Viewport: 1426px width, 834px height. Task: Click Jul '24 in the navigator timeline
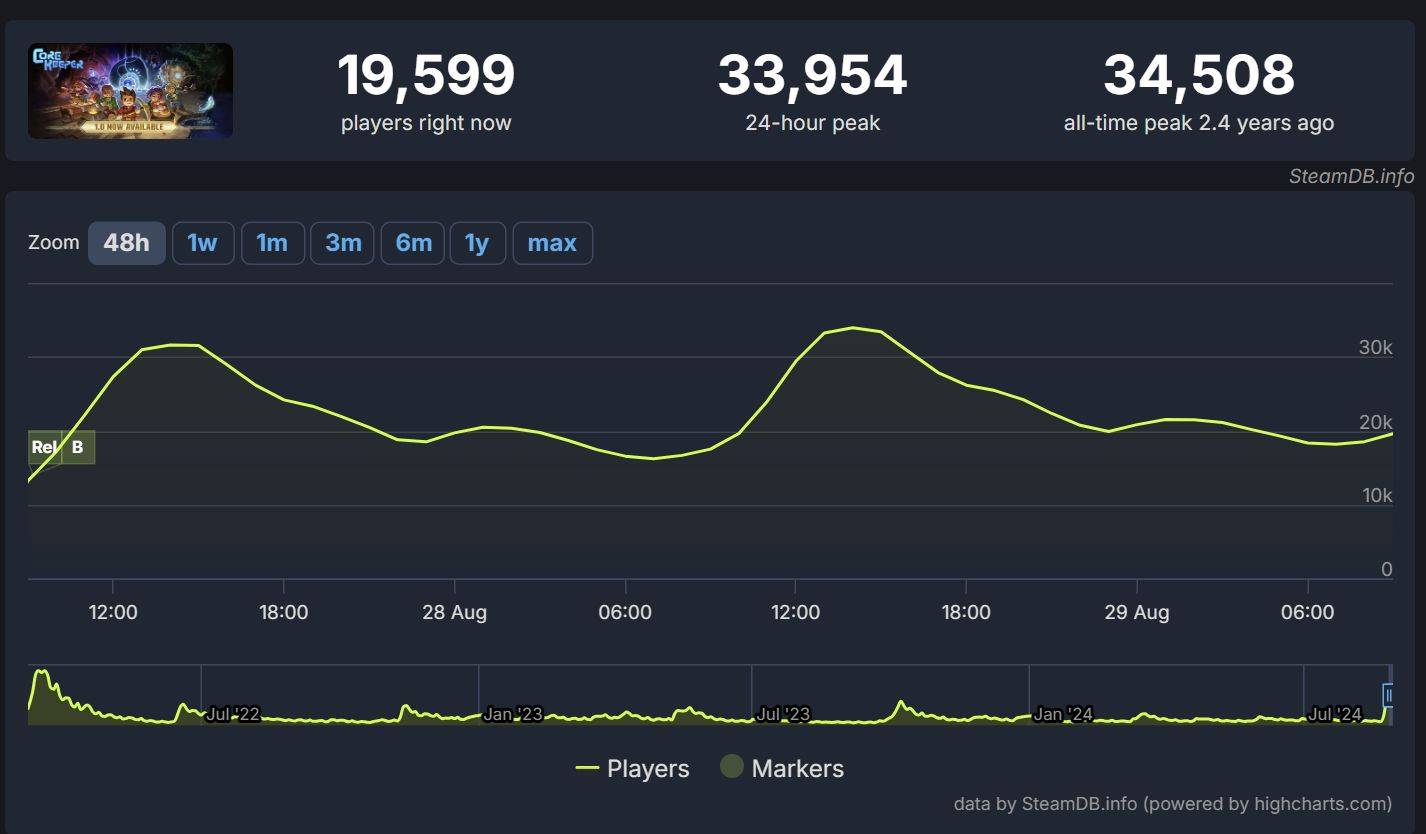[x=1335, y=714]
